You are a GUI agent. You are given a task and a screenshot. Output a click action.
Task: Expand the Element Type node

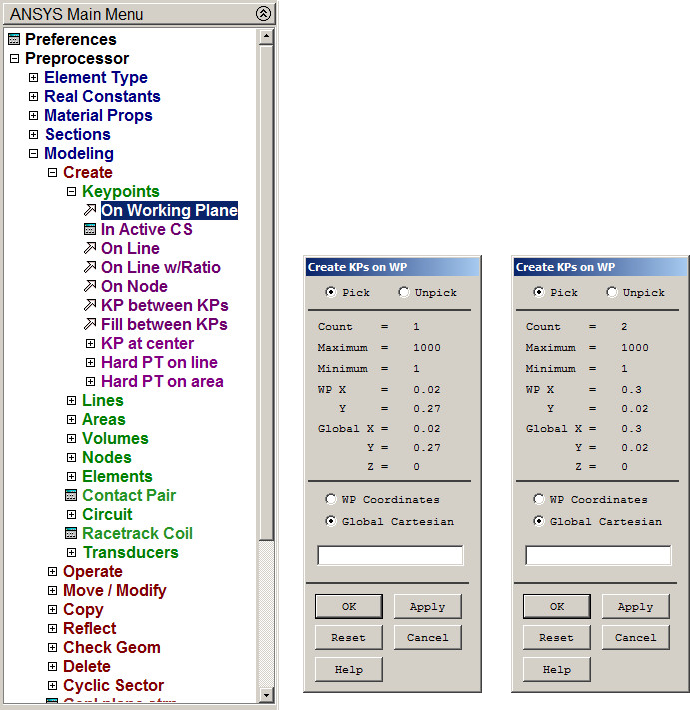pyautogui.click(x=34, y=77)
